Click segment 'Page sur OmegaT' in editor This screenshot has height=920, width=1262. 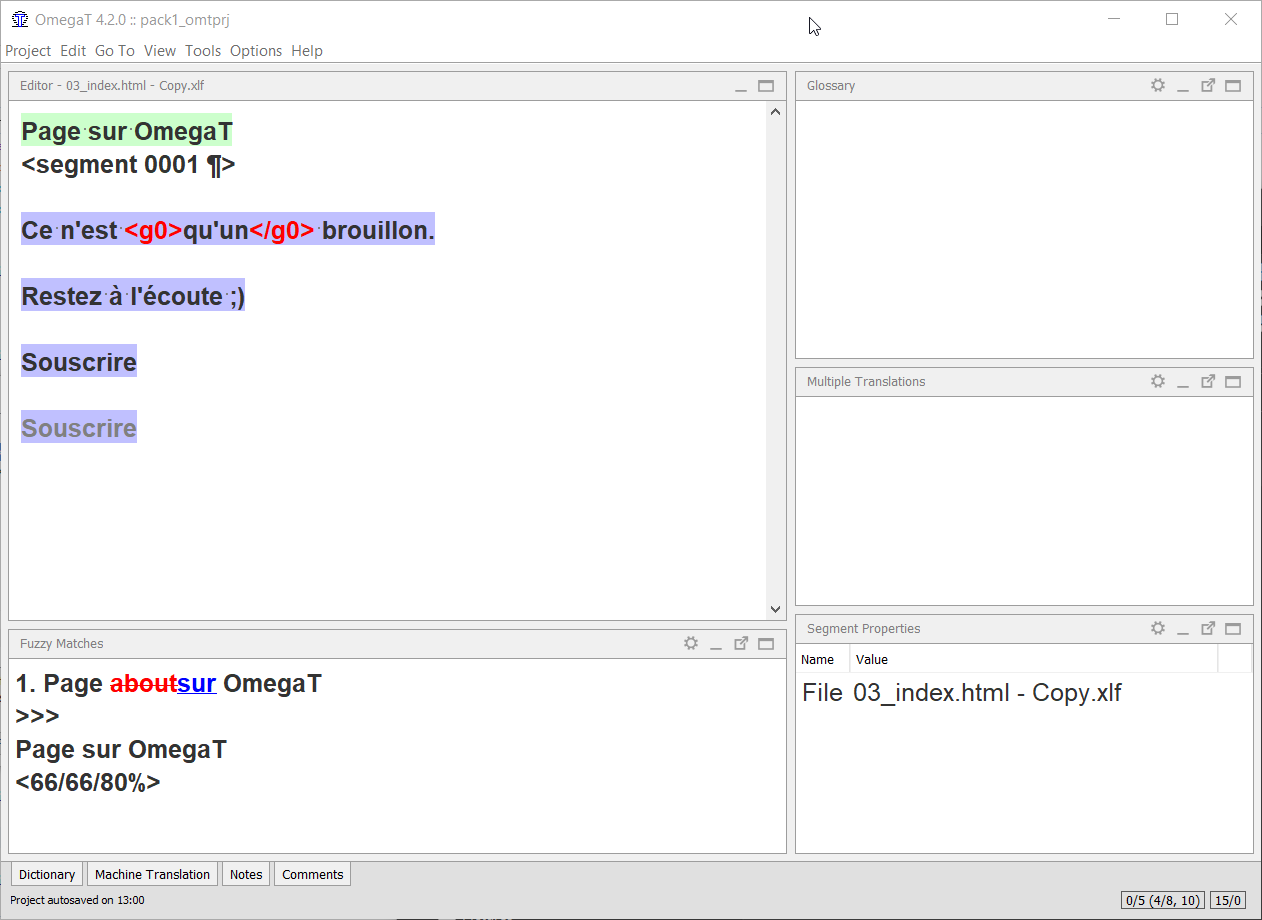pyautogui.click(x=127, y=131)
